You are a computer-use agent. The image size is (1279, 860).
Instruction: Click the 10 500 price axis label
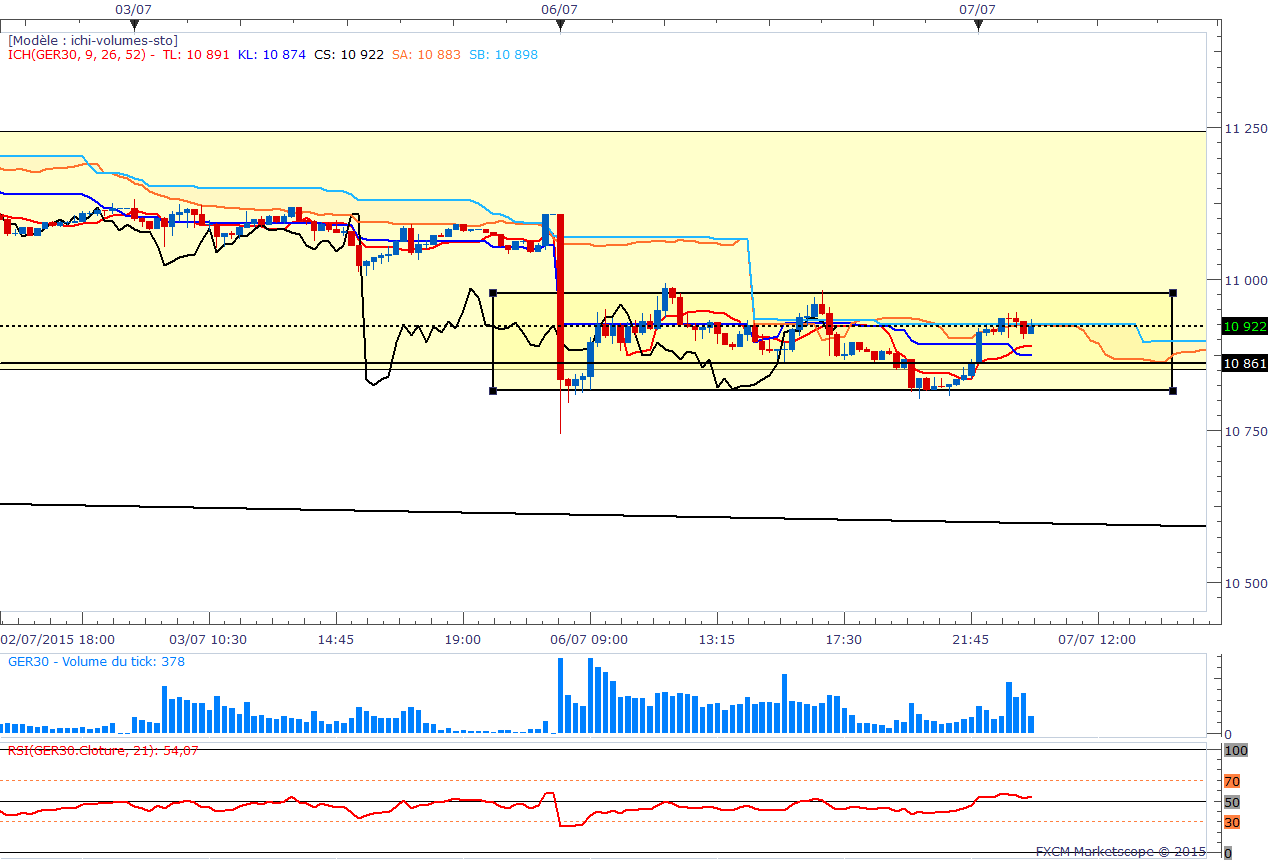tap(1247, 583)
